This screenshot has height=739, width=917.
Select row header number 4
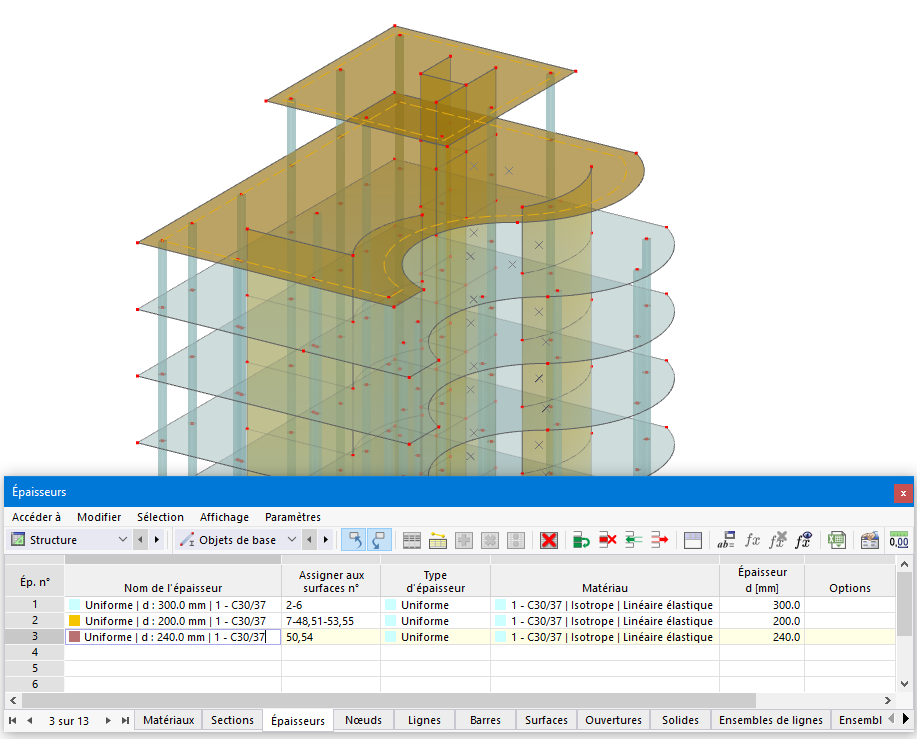[x=35, y=652]
